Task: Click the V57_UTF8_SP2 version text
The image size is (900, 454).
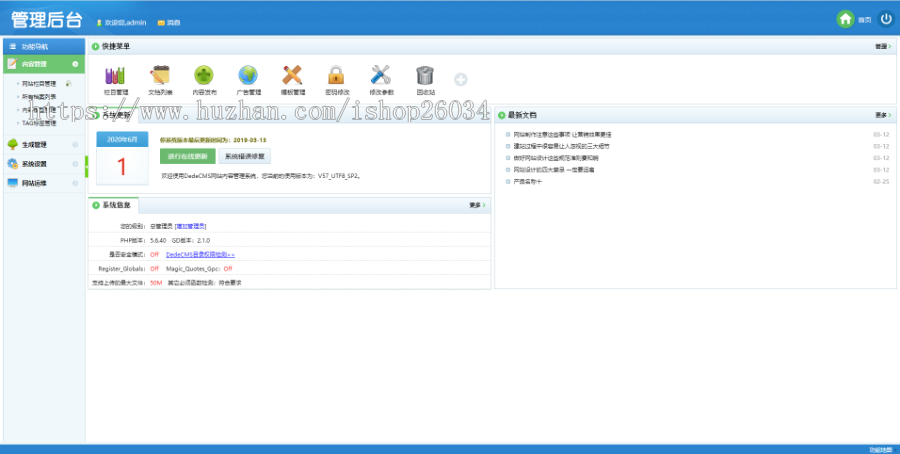Action: click(x=339, y=176)
